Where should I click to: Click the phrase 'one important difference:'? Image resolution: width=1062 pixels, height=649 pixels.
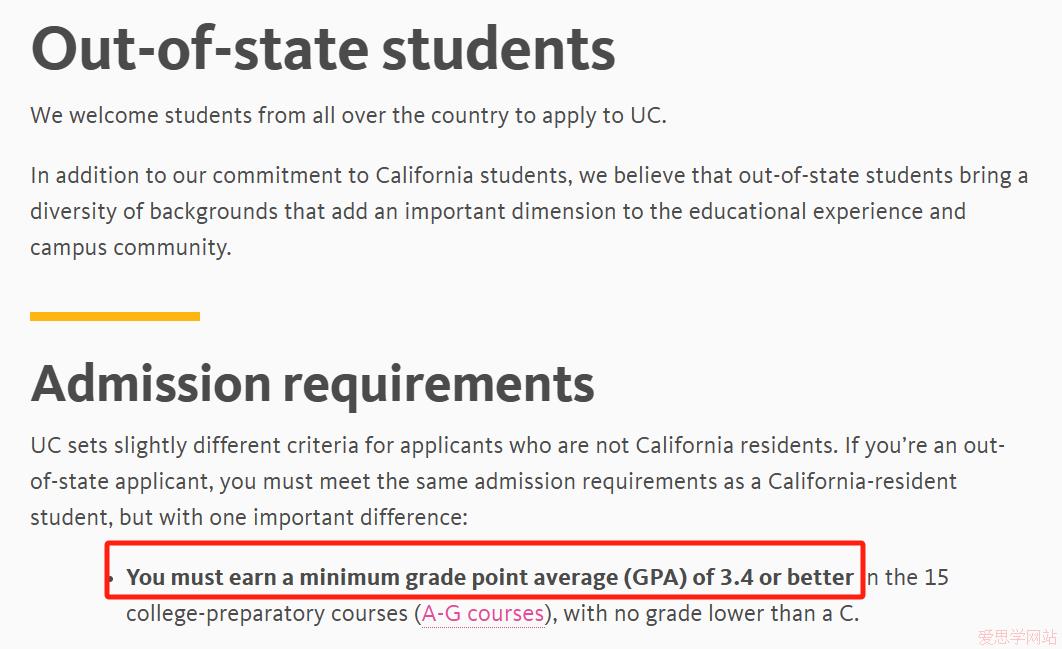tap(339, 518)
